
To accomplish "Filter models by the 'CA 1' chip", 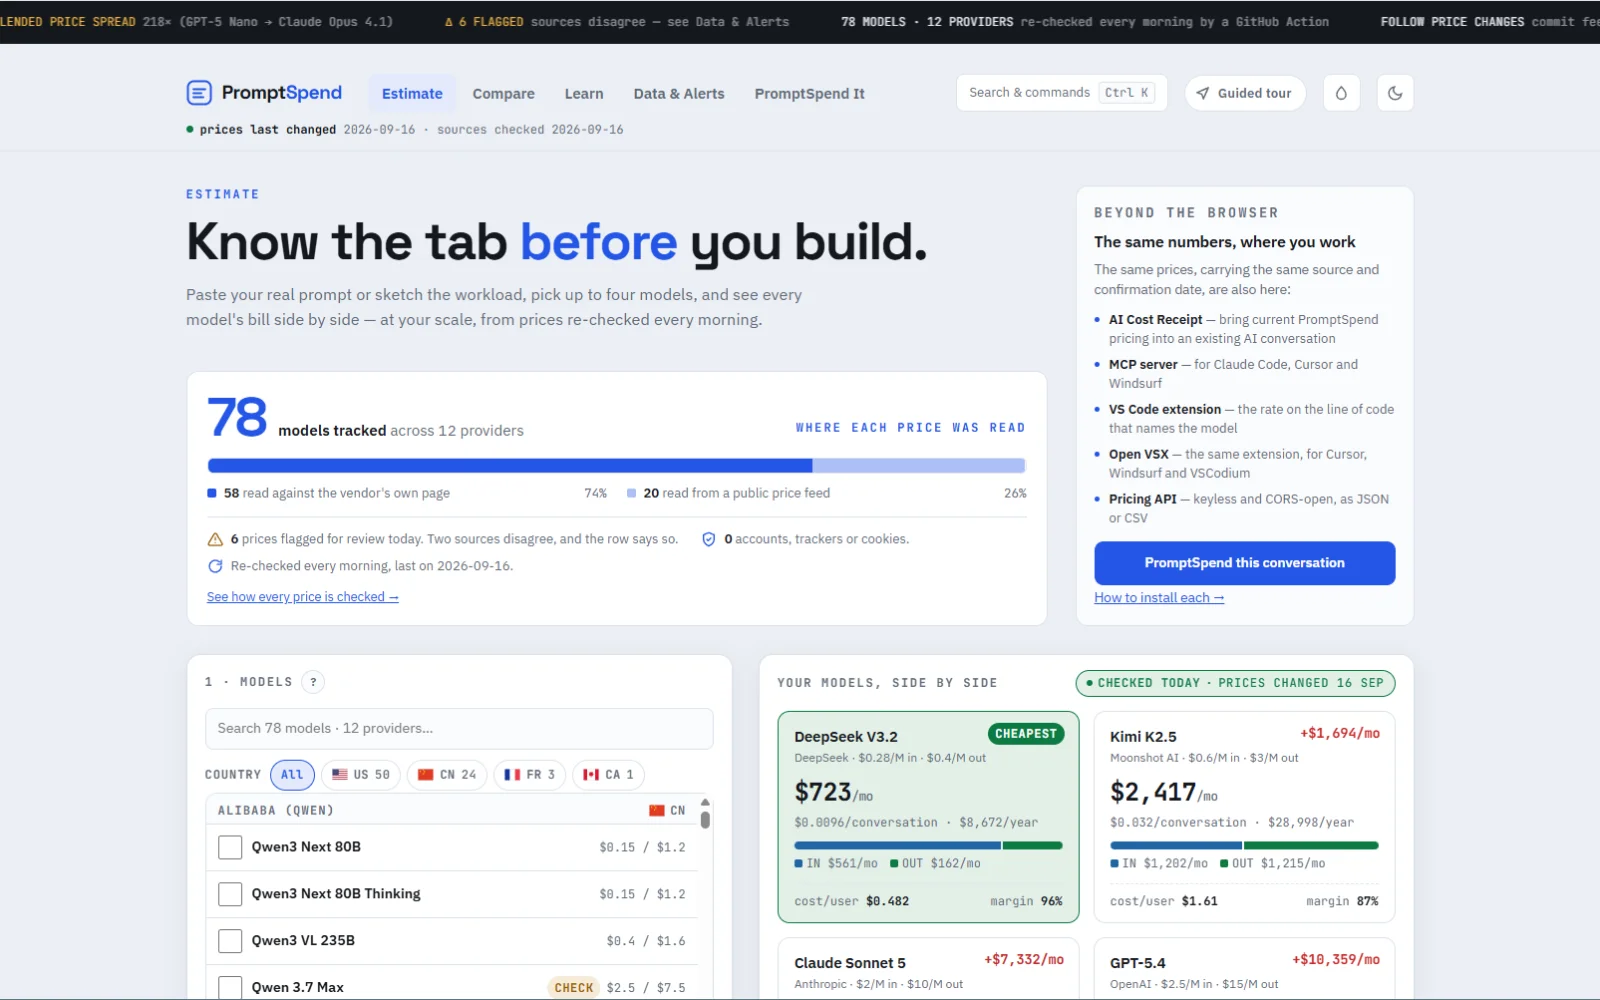I will (608, 775).
